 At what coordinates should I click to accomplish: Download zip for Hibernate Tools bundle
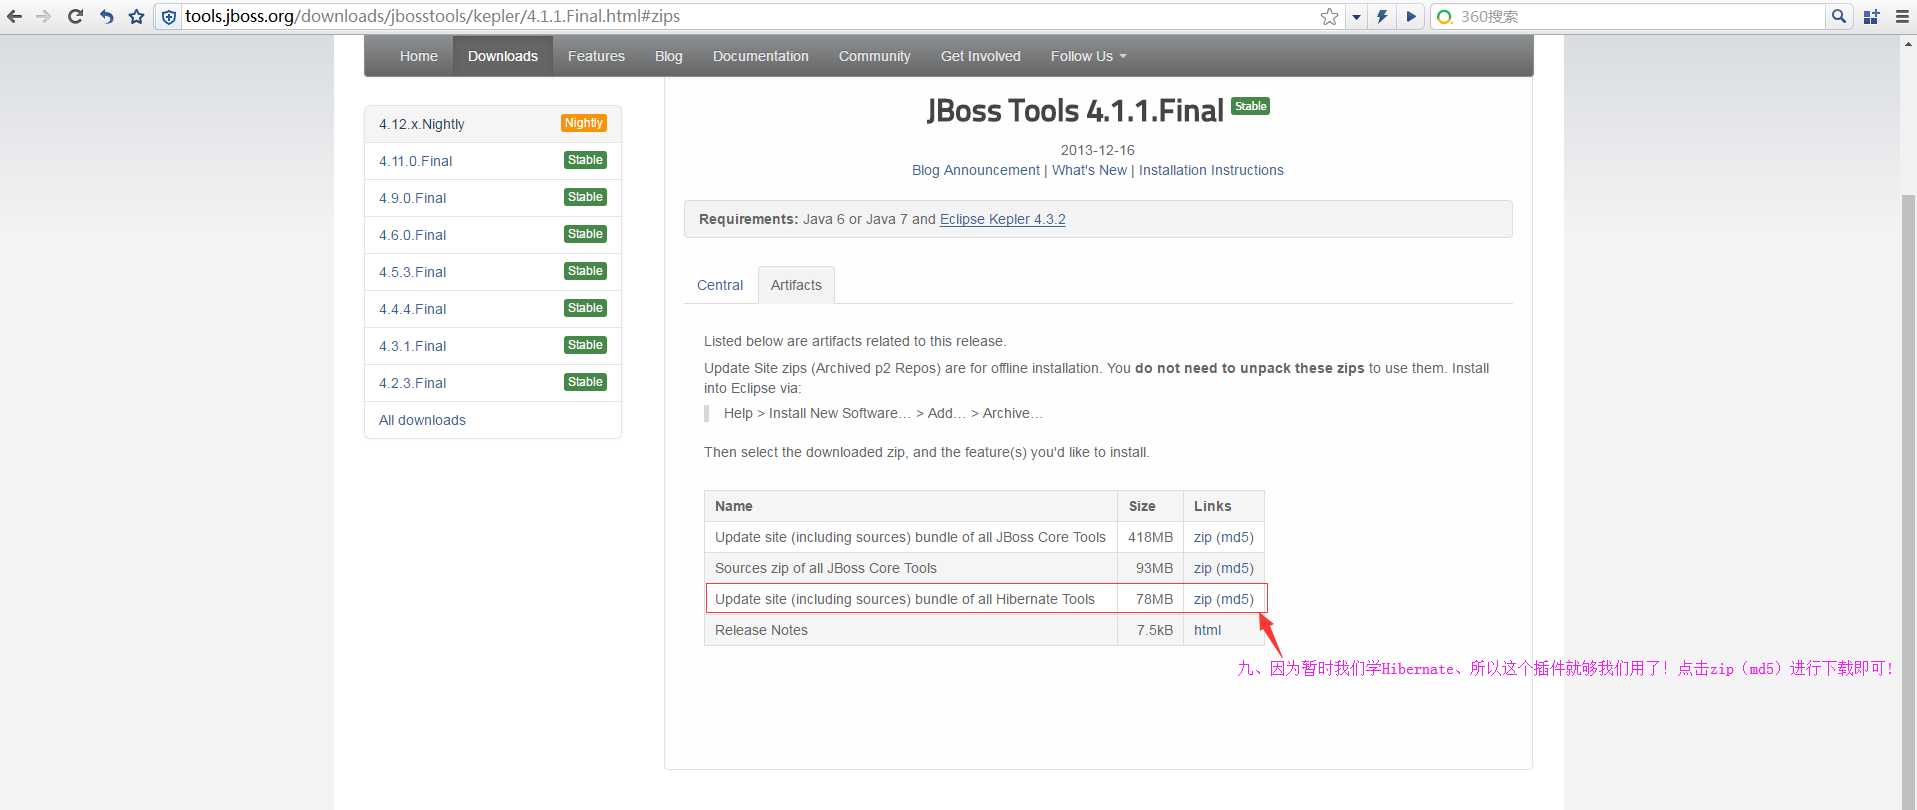tap(1202, 599)
